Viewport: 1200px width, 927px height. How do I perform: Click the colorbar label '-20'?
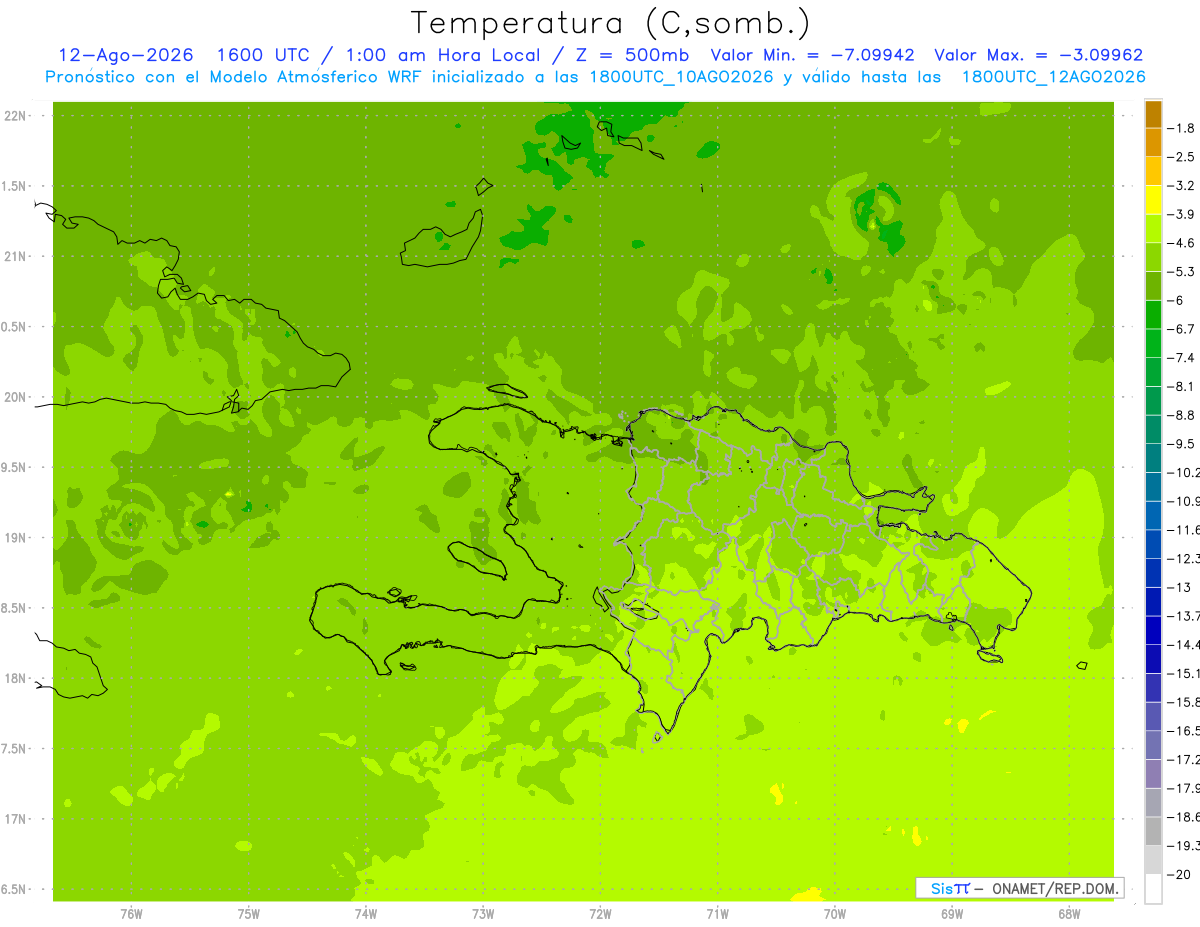click(1178, 874)
